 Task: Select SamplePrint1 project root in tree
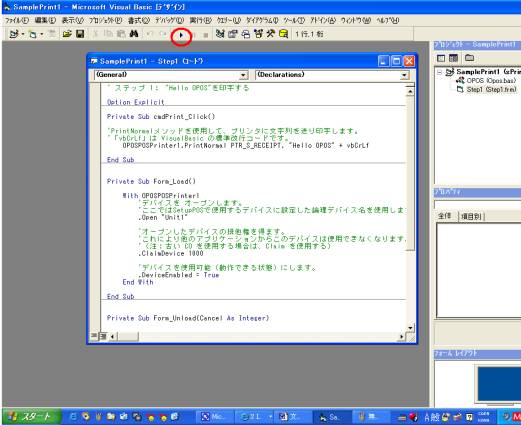coord(483,72)
